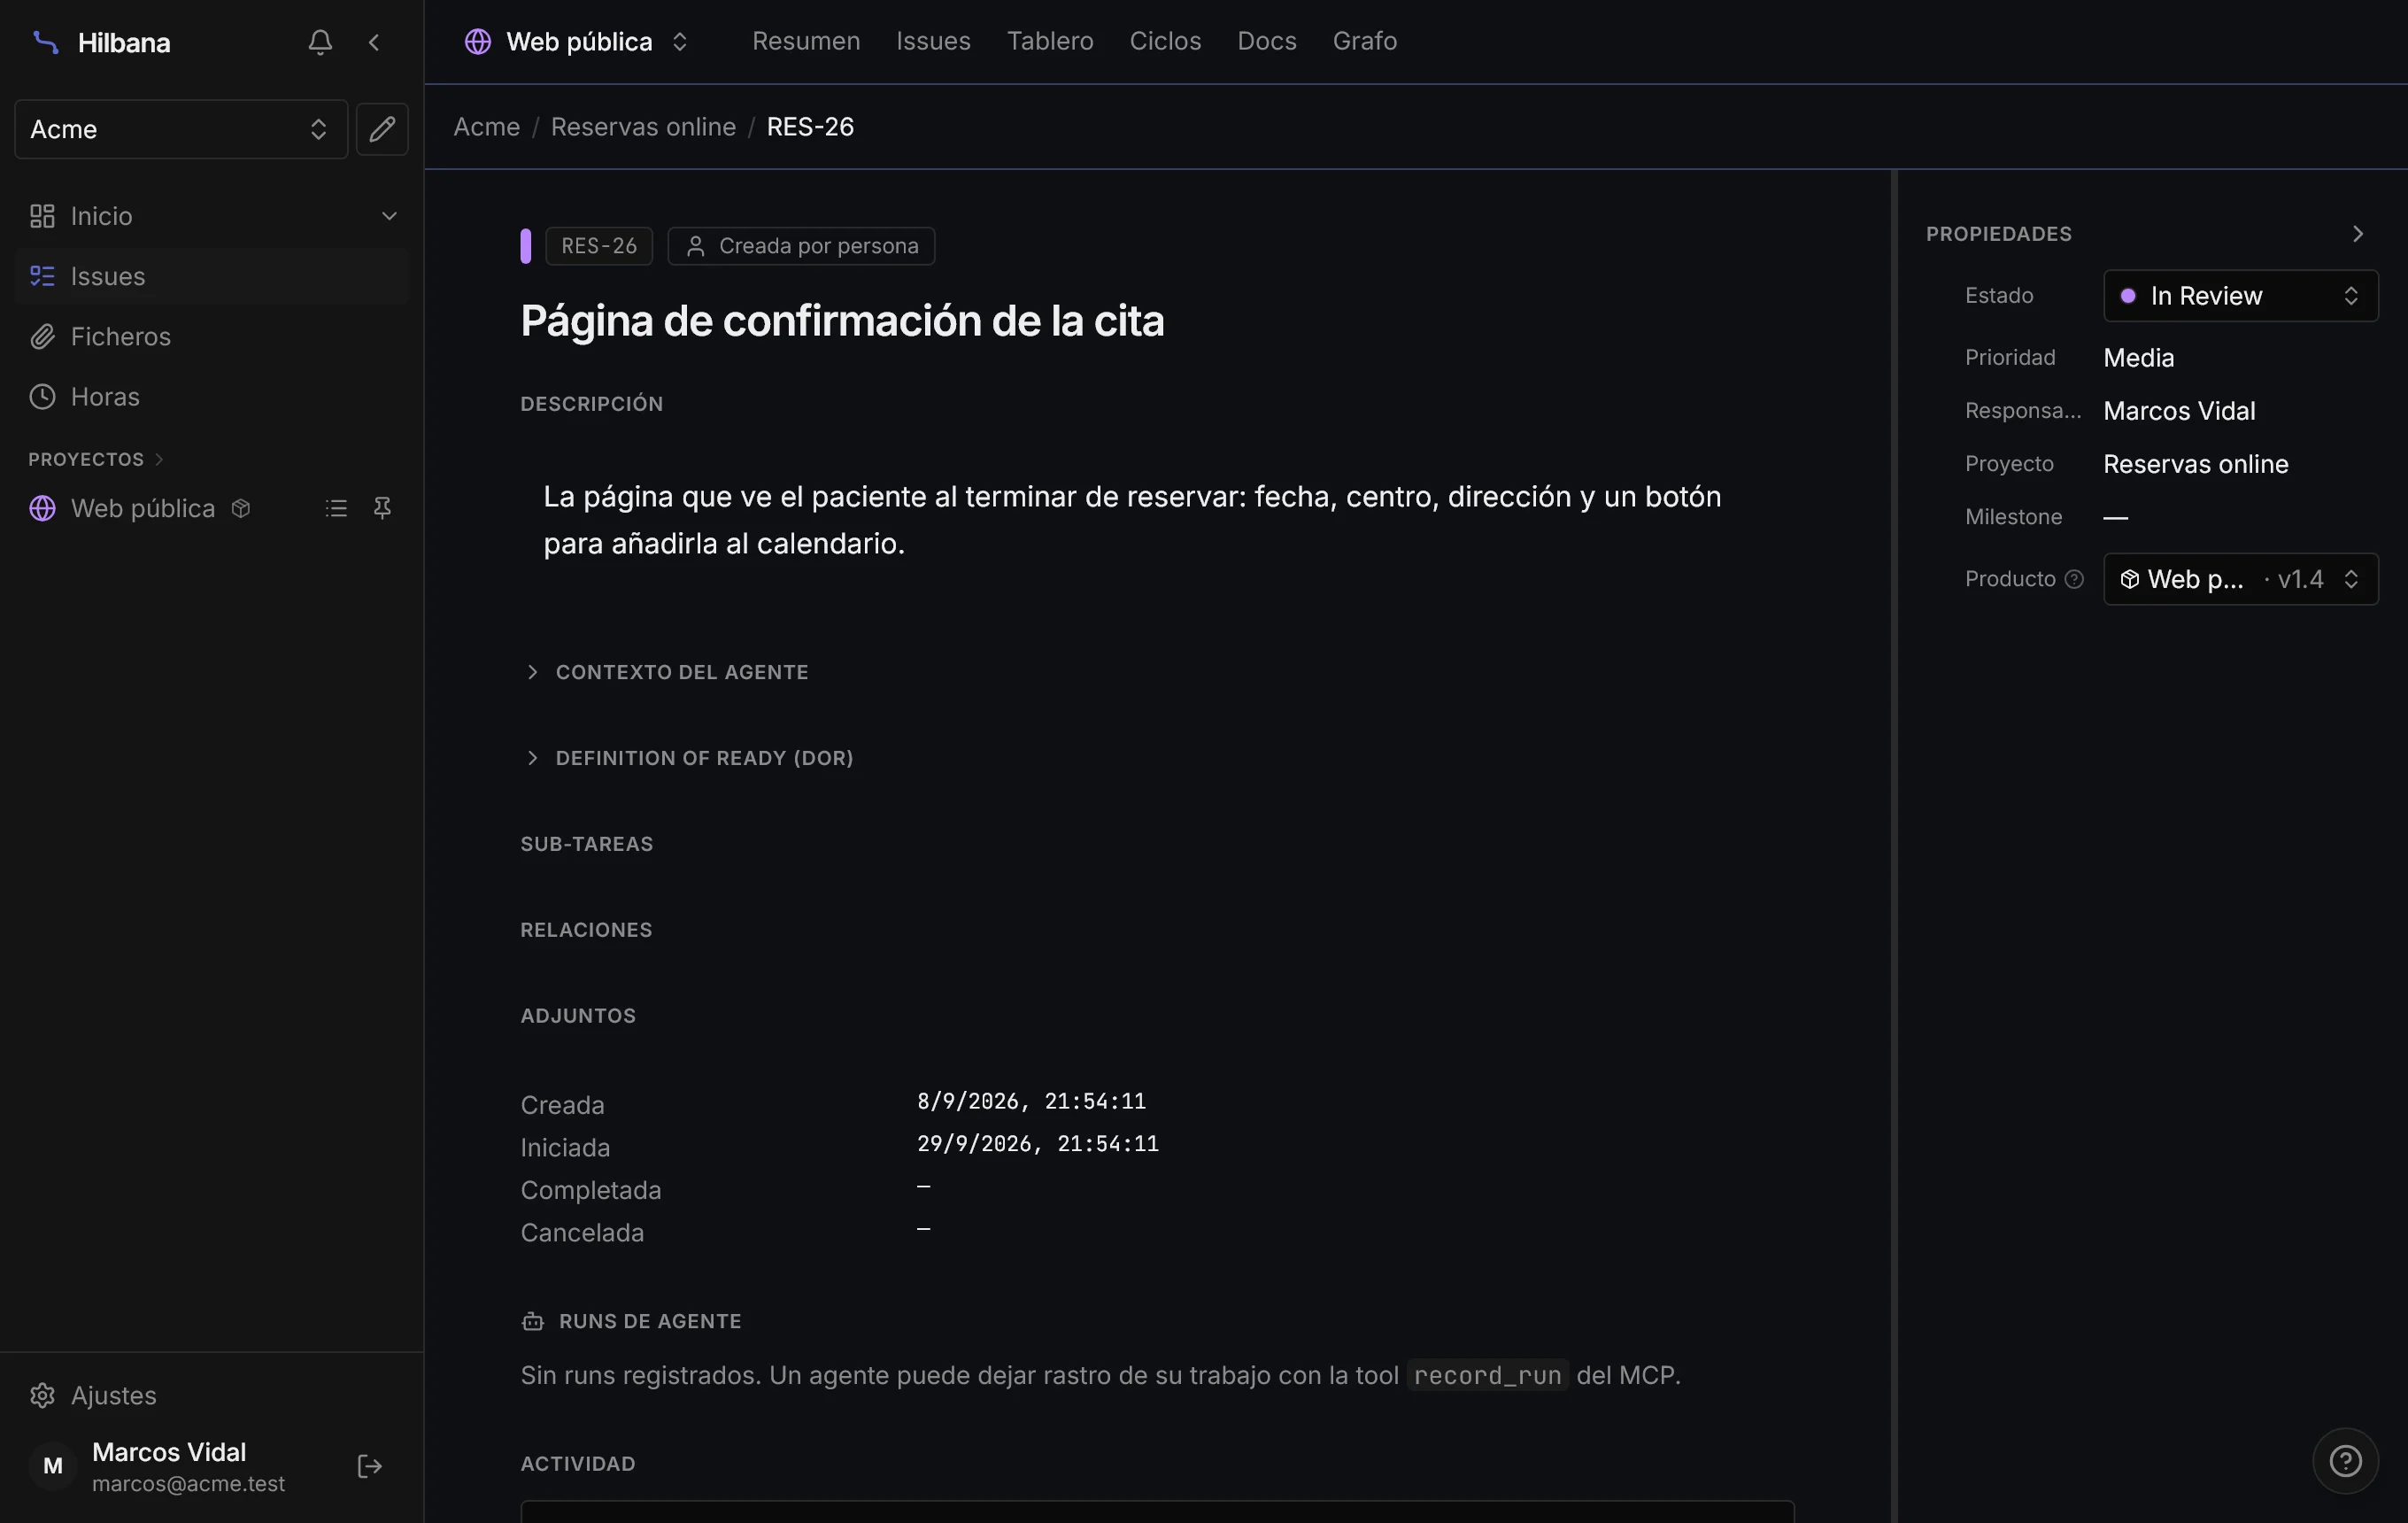
Task: Go to Inicio in the sidebar
Action: coord(101,216)
